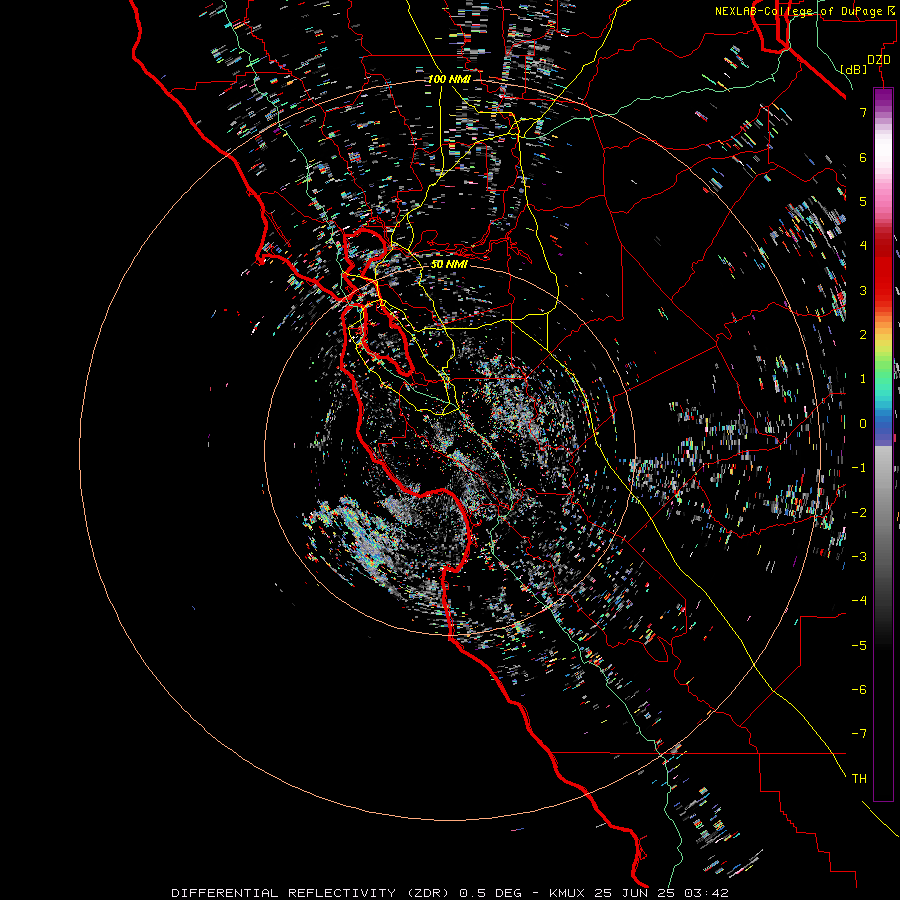Click the 03:42 timestamp
This screenshot has height=900, width=900.
tap(707, 893)
